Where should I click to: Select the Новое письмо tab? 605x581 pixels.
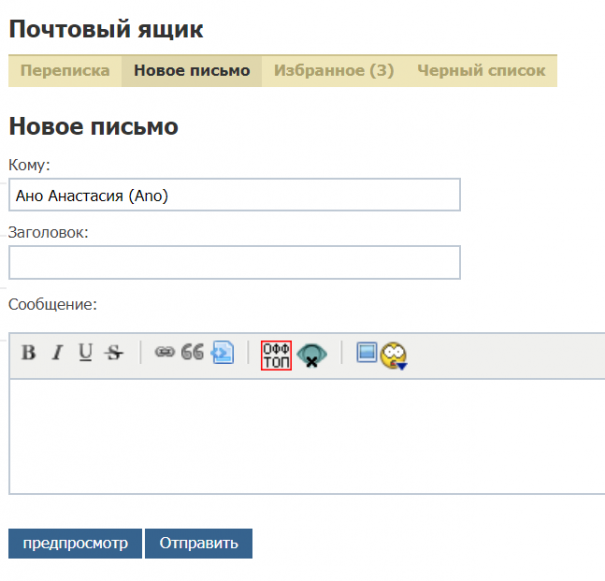192,71
